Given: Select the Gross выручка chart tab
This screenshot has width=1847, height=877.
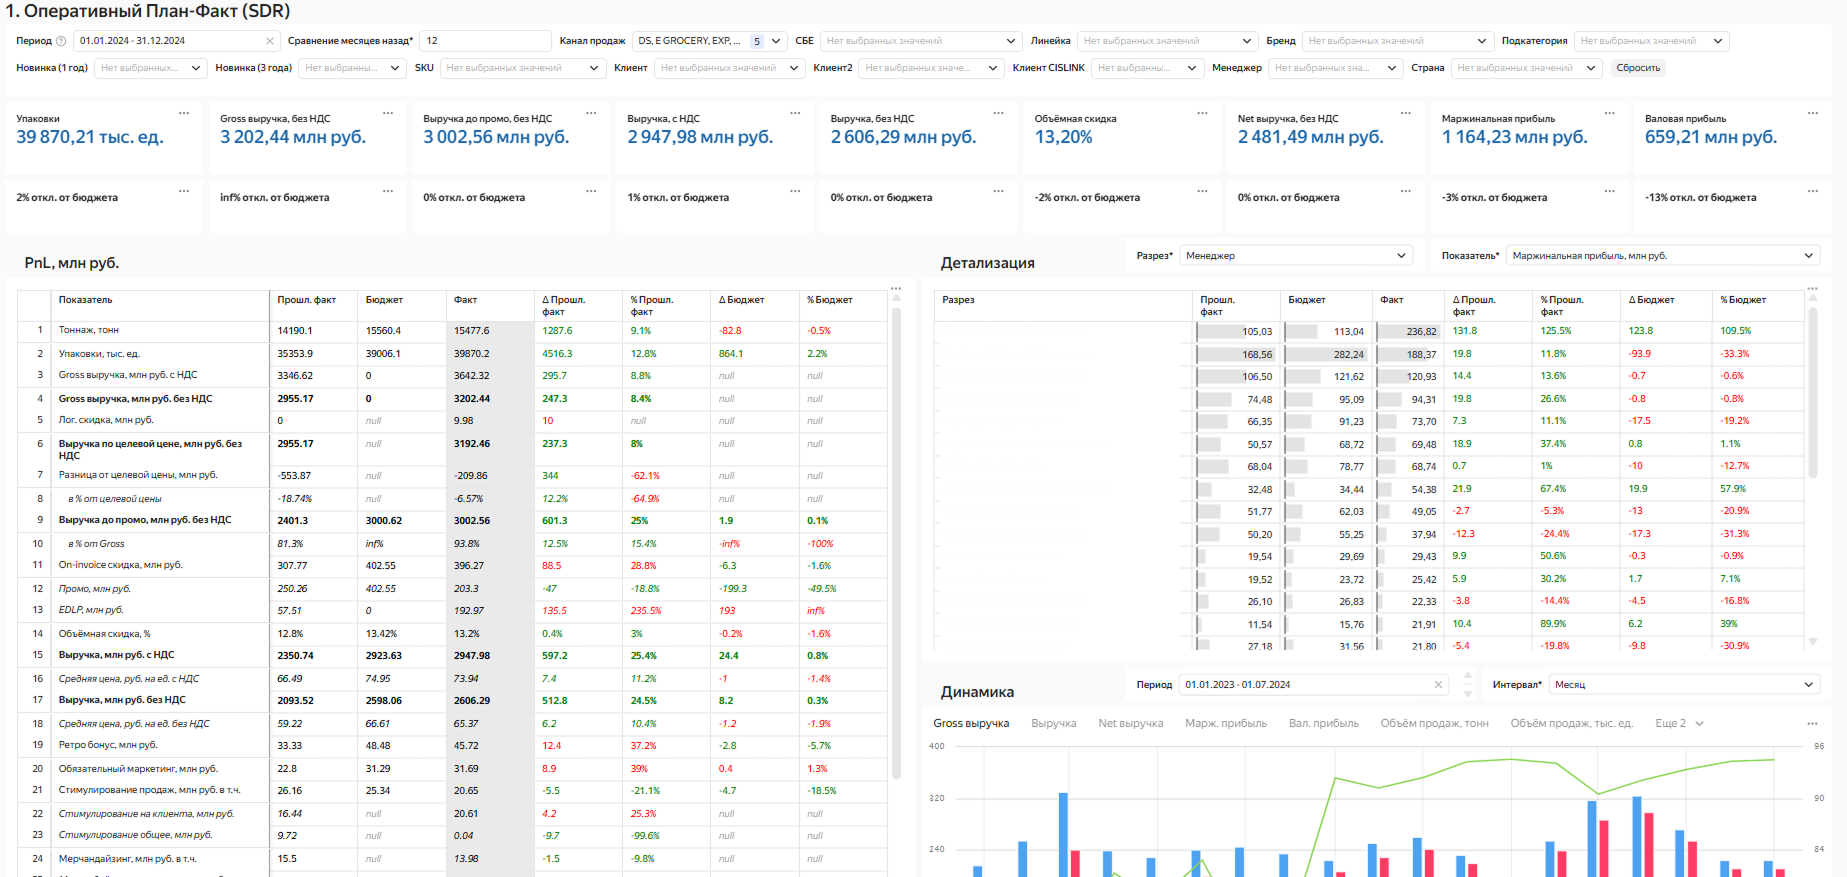Looking at the screenshot, I should pyautogui.click(x=971, y=723).
